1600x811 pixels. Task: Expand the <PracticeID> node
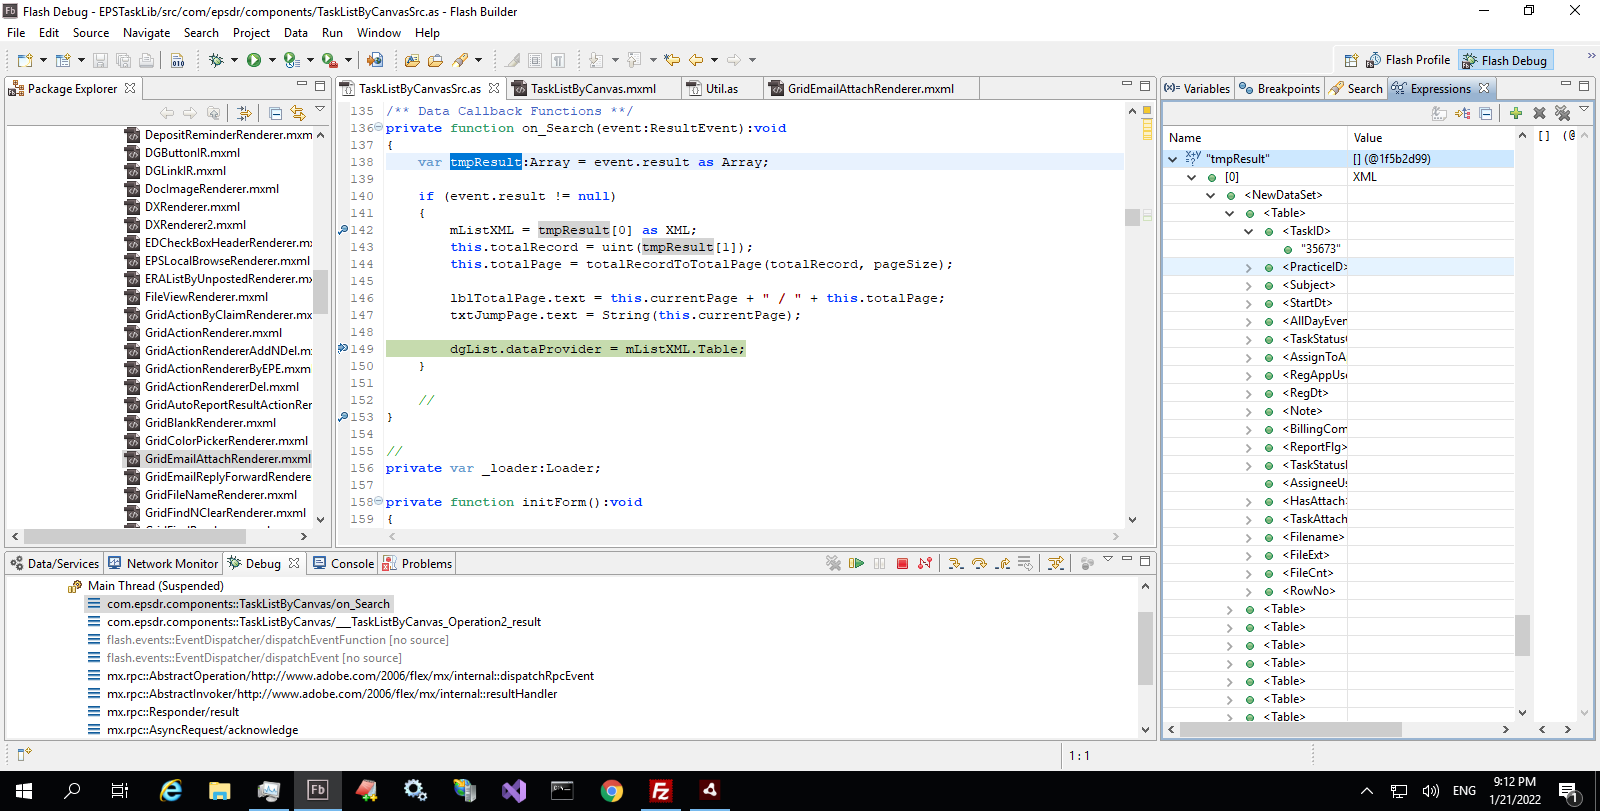1248,267
